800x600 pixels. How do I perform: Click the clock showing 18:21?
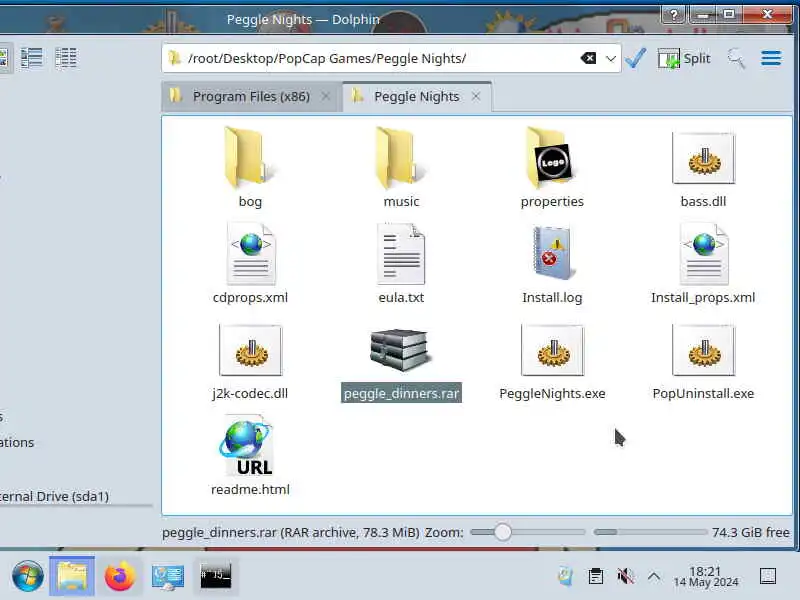coord(706,577)
